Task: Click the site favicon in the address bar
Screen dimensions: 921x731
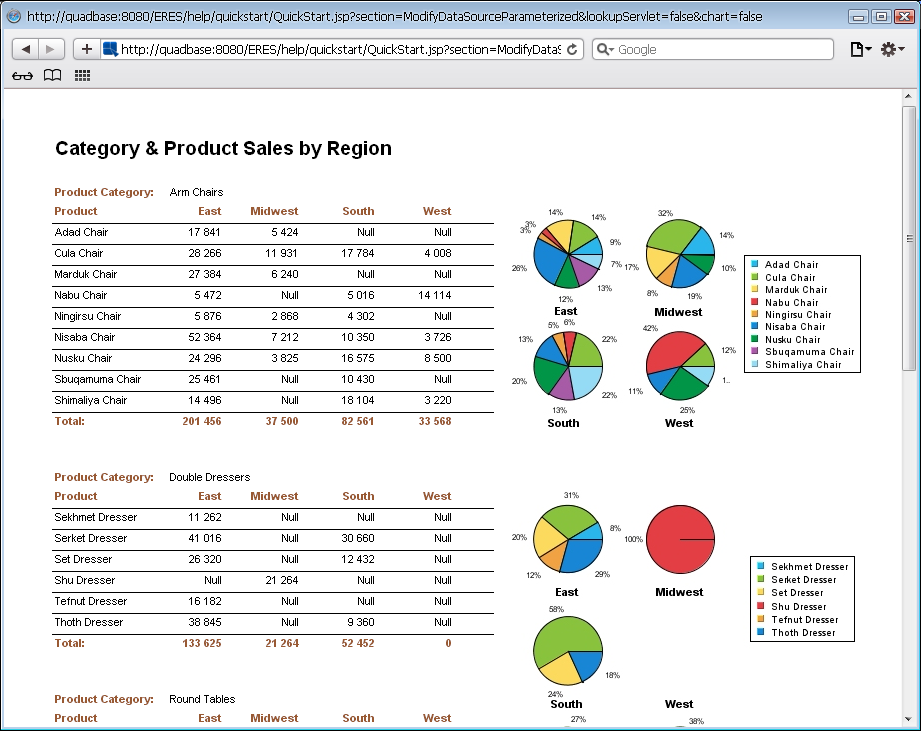Action: click(x=110, y=49)
